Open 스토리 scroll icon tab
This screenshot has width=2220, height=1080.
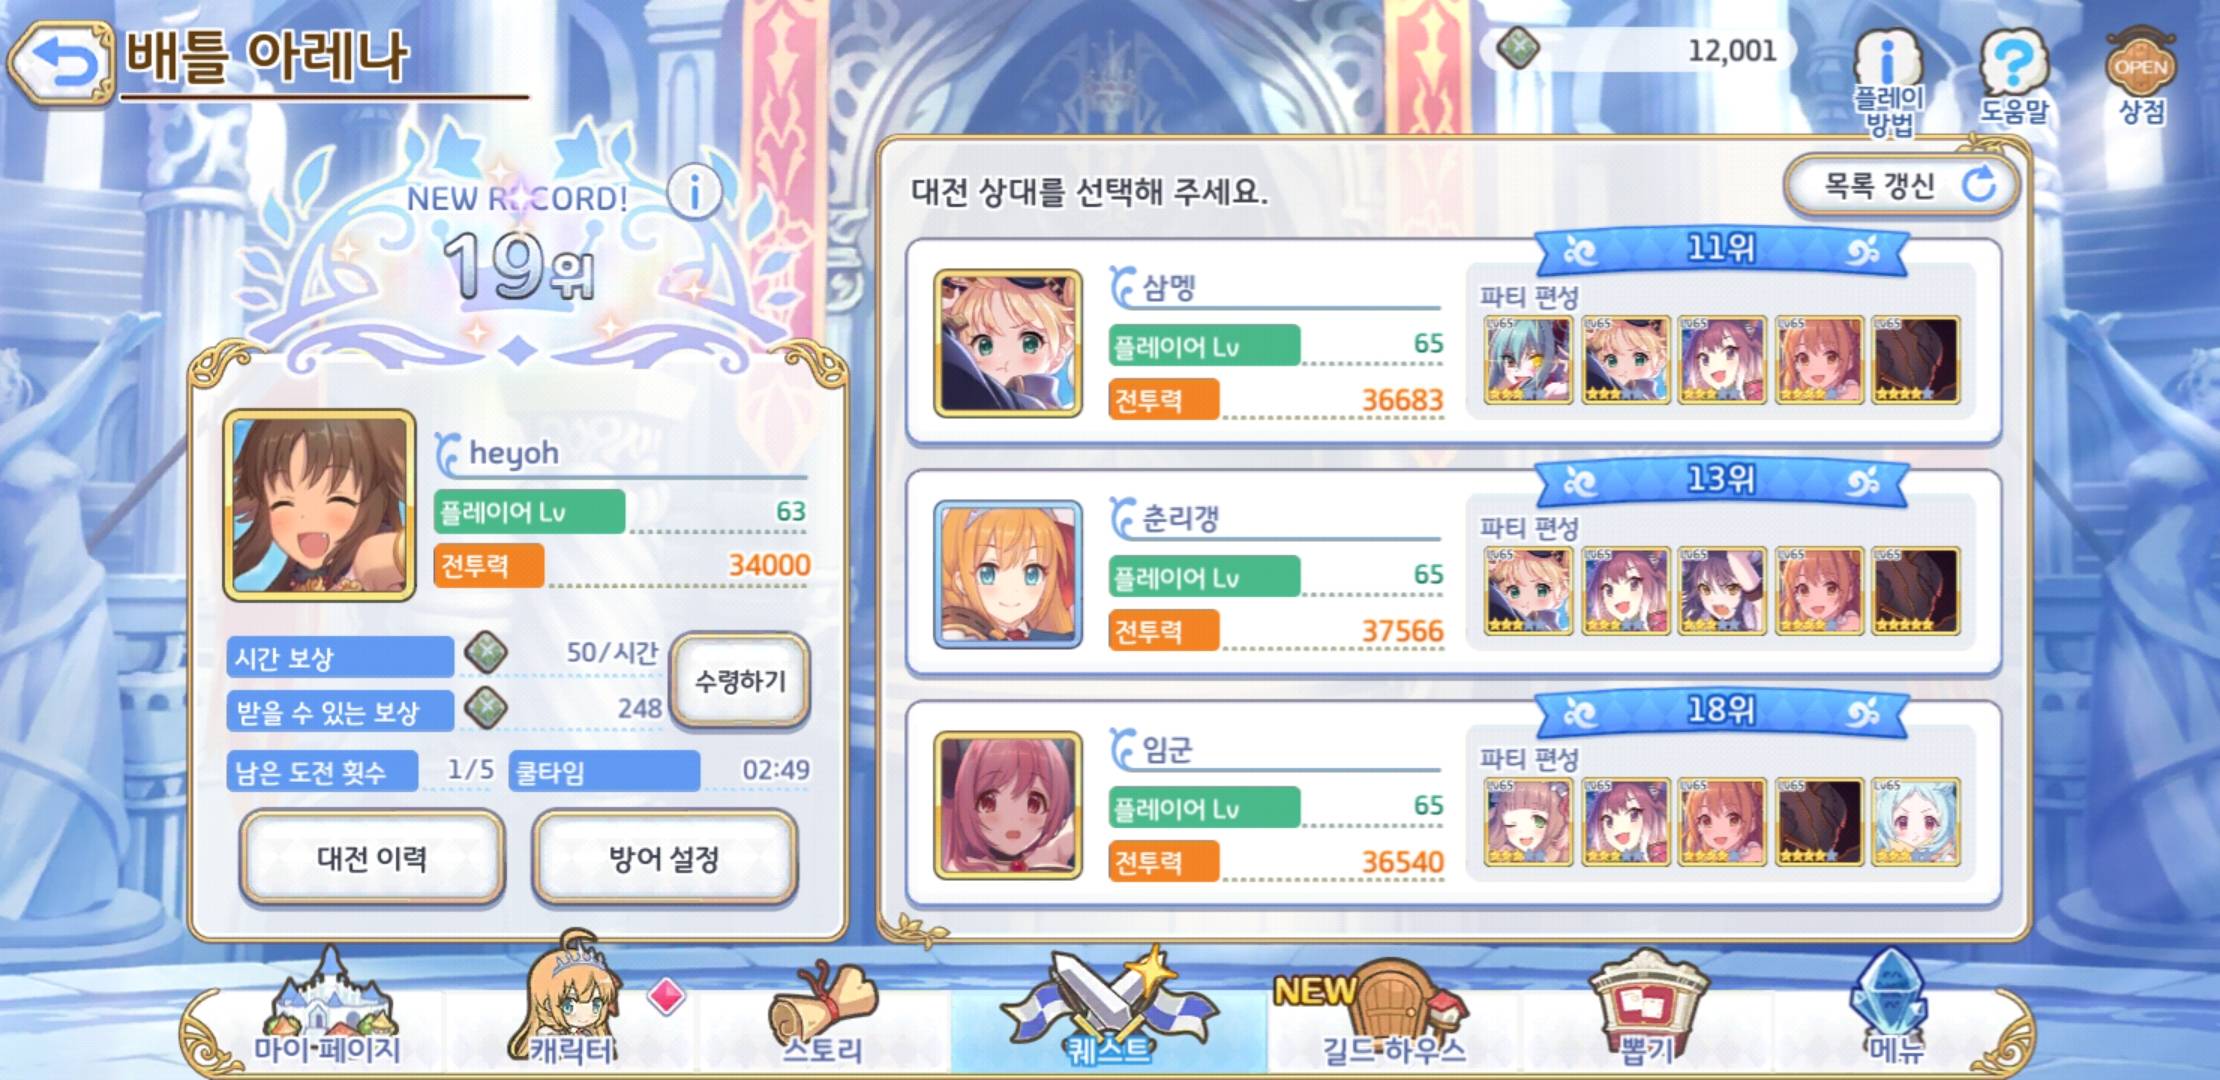pyautogui.click(x=822, y=1010)
